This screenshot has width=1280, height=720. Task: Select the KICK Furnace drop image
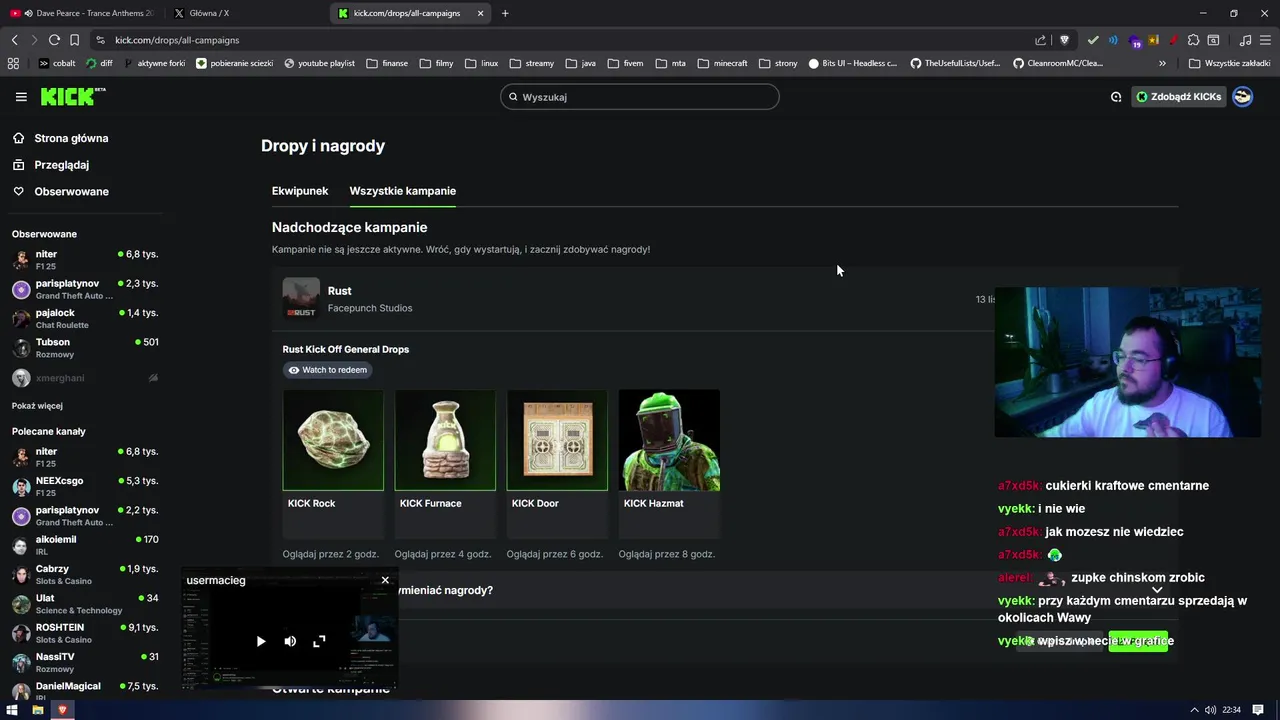click(445, 440)
